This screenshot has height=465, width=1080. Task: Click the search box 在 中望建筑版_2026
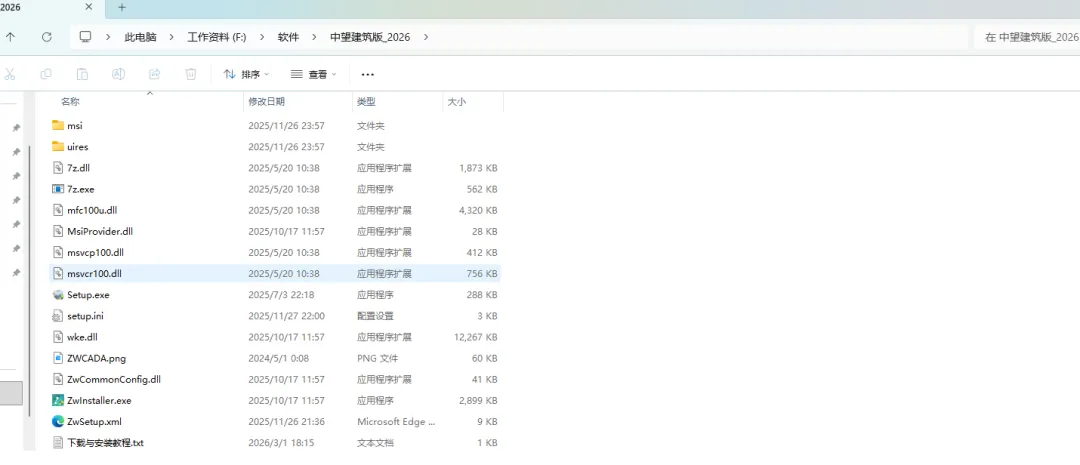[x=1027, y=37]
